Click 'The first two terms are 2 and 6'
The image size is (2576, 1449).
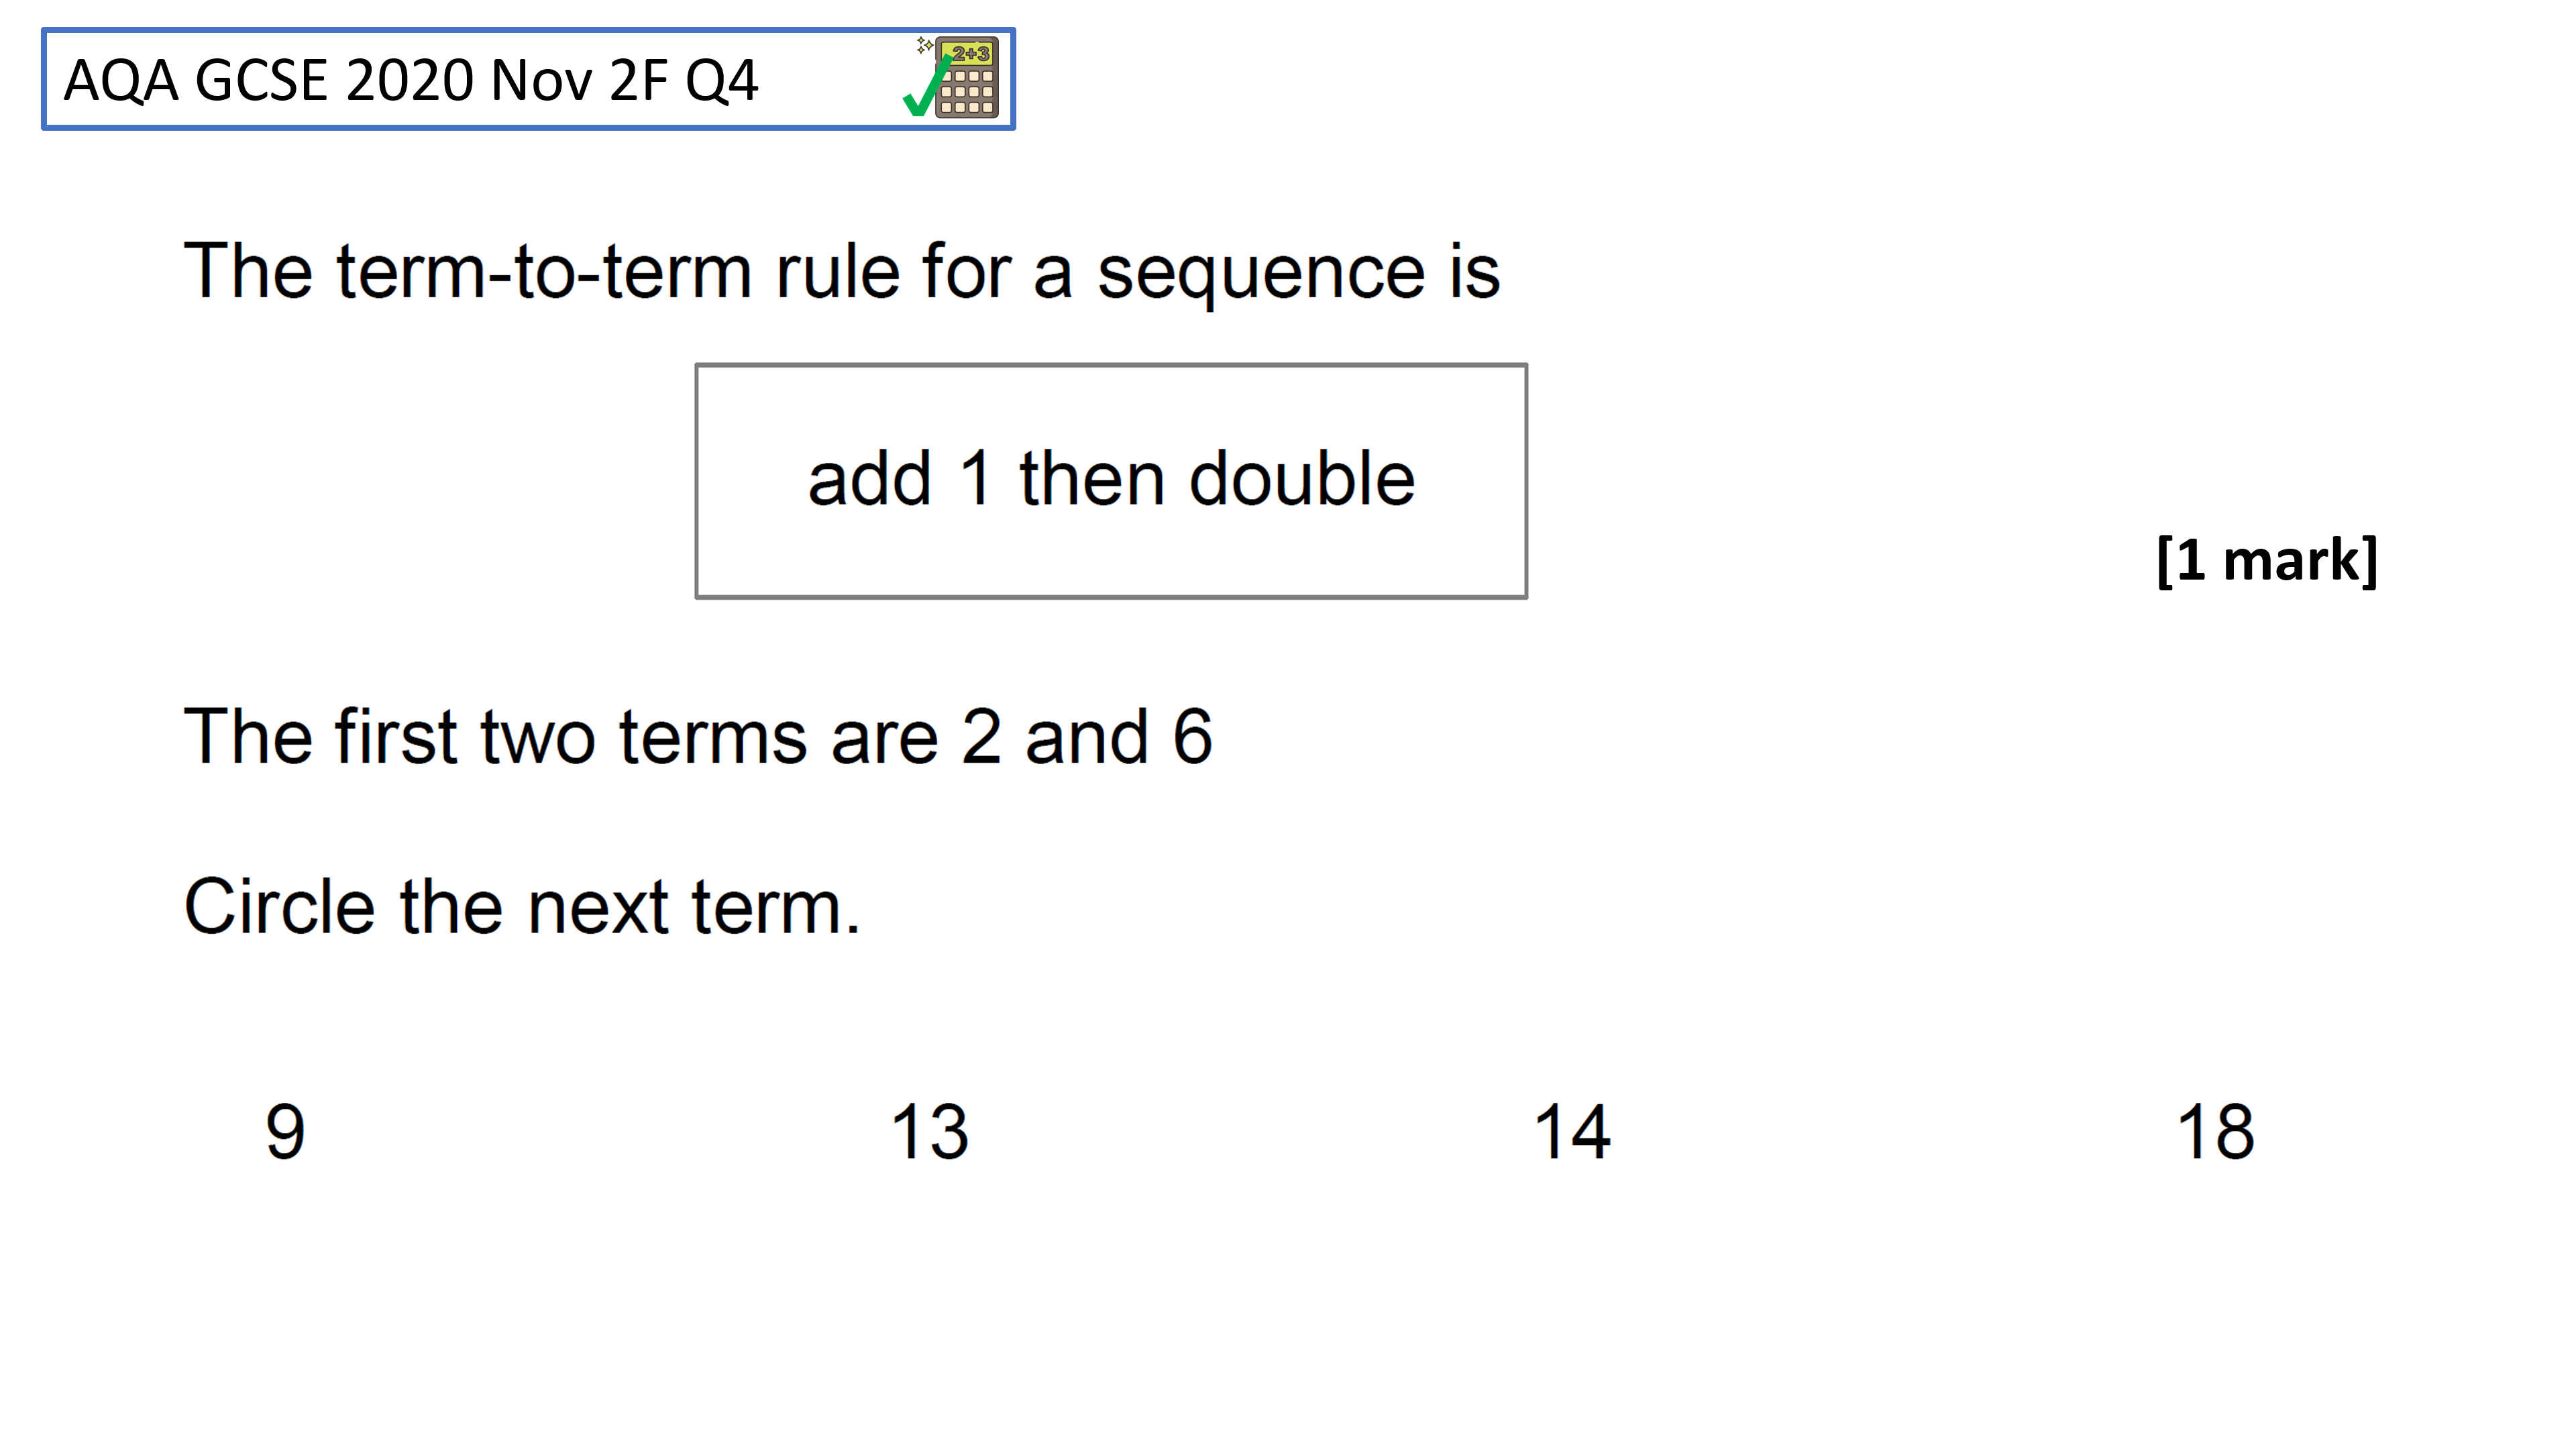[698, 737]
